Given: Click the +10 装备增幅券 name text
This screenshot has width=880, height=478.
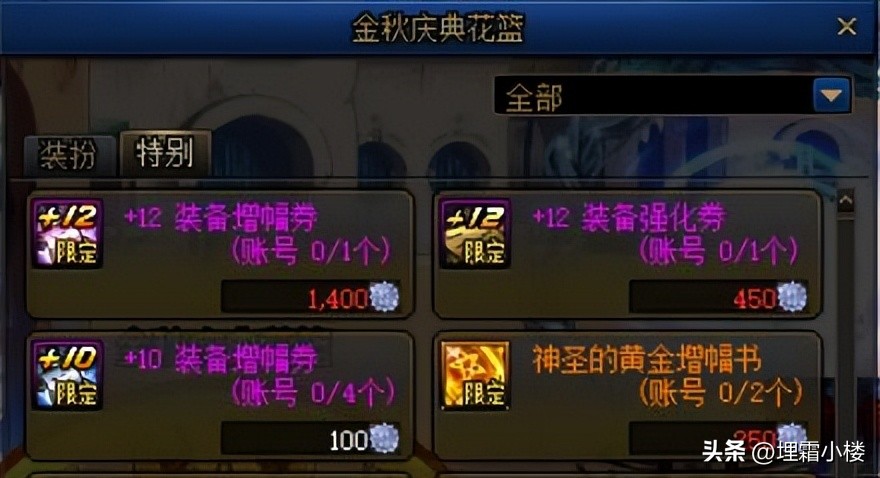Looking at the screenshot, I should point(221,360).
